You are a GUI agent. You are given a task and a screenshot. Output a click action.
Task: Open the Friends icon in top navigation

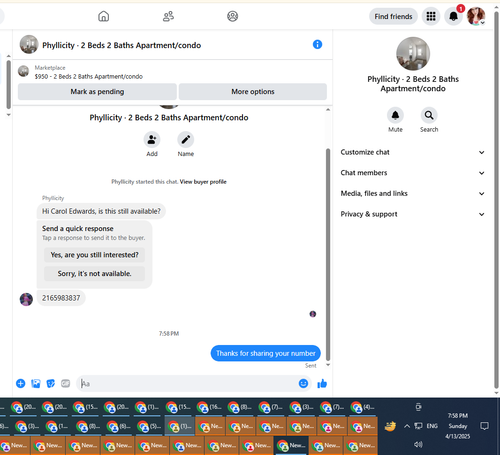pyautogui.click(x=168, y=16)
